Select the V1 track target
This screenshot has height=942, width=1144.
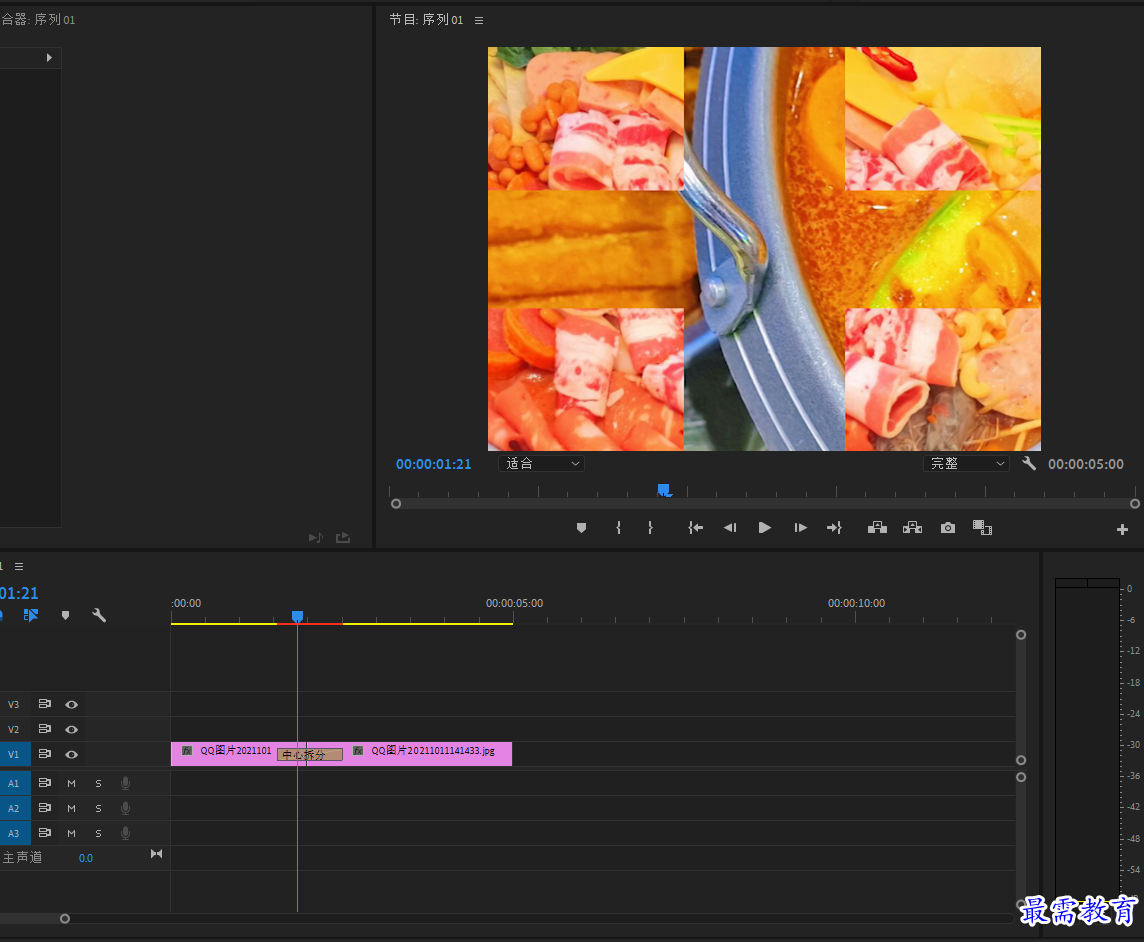point(14,754)
